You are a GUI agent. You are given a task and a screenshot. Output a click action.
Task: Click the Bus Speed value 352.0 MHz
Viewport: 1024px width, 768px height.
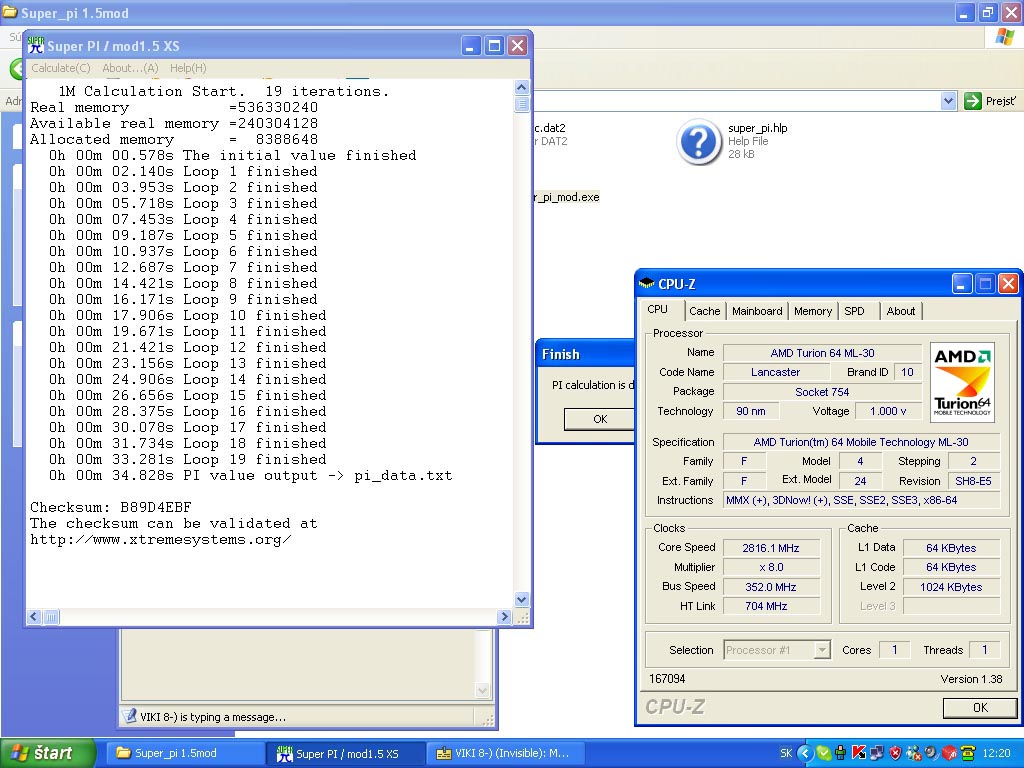click(771, 586)
